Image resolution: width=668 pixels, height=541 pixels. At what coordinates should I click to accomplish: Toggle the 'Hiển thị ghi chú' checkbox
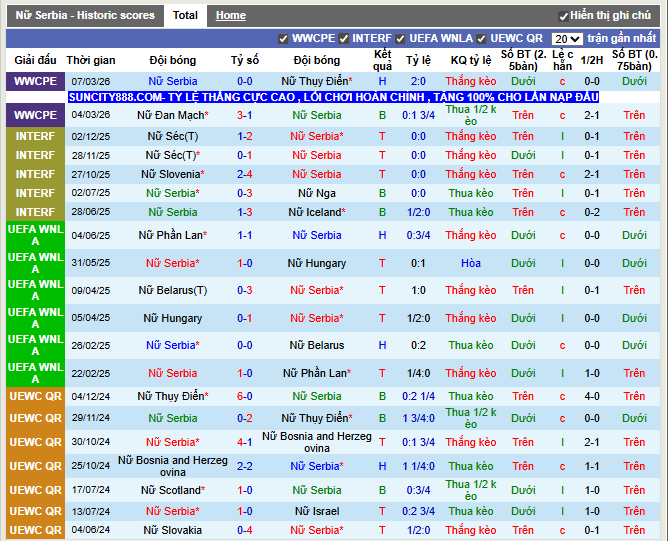tap(563, 16)
